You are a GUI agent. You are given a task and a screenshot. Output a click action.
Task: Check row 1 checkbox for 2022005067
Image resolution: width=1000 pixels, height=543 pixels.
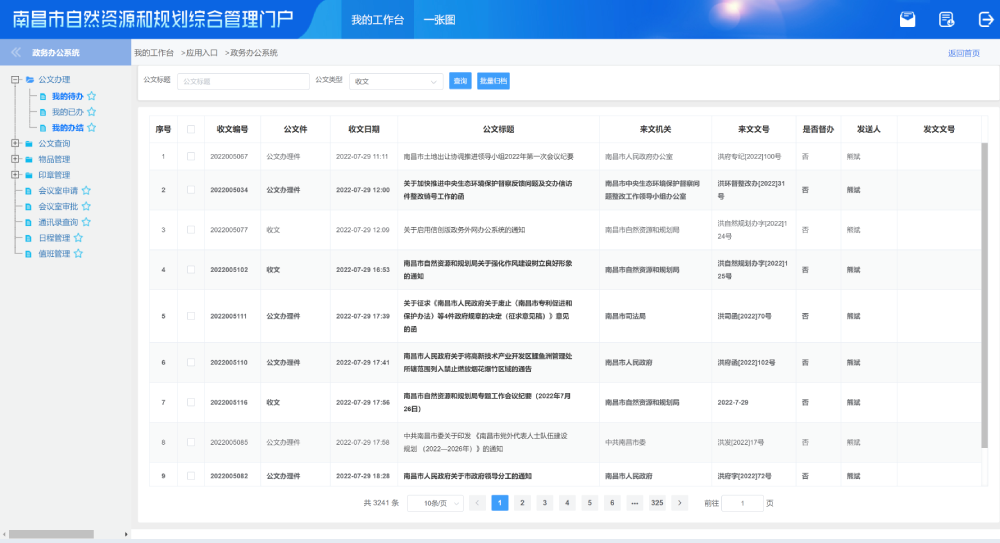coord(191,156)
